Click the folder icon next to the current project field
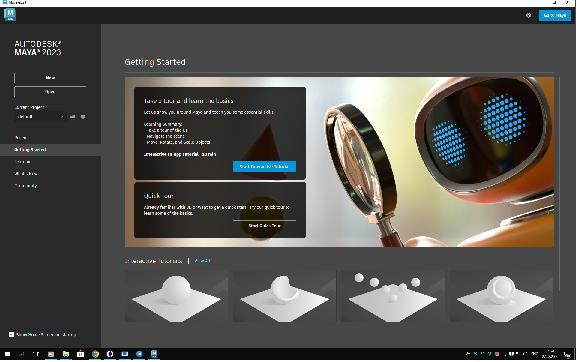 click(73, 116)
